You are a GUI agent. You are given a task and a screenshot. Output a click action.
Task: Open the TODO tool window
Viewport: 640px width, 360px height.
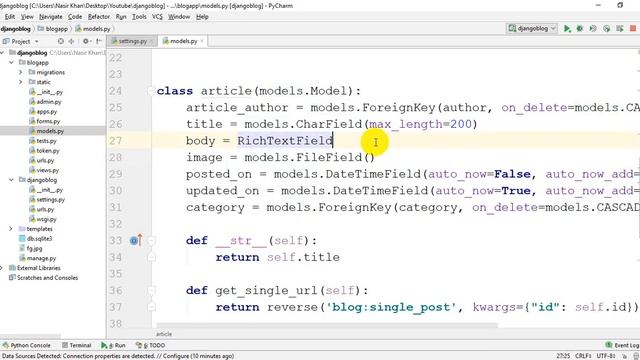[151, 345]
